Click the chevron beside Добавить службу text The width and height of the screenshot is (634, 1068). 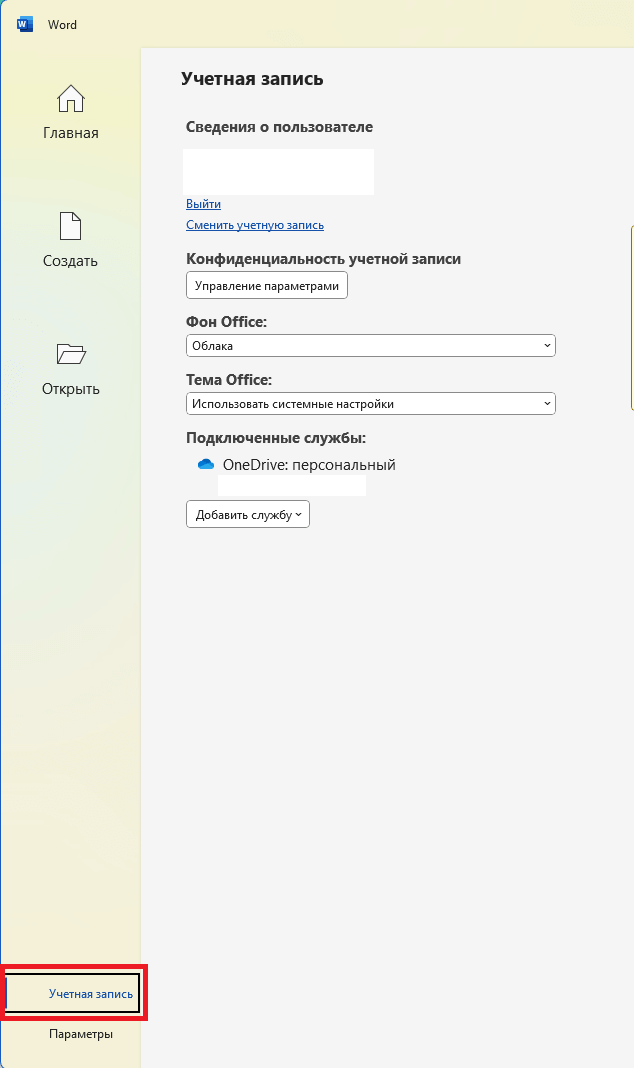coord(298,515)
